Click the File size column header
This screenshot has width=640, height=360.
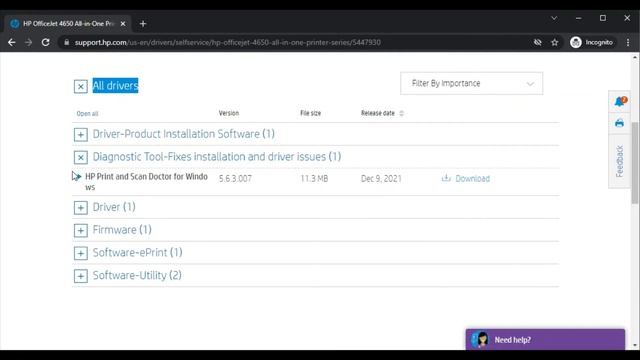coord(311,113)
